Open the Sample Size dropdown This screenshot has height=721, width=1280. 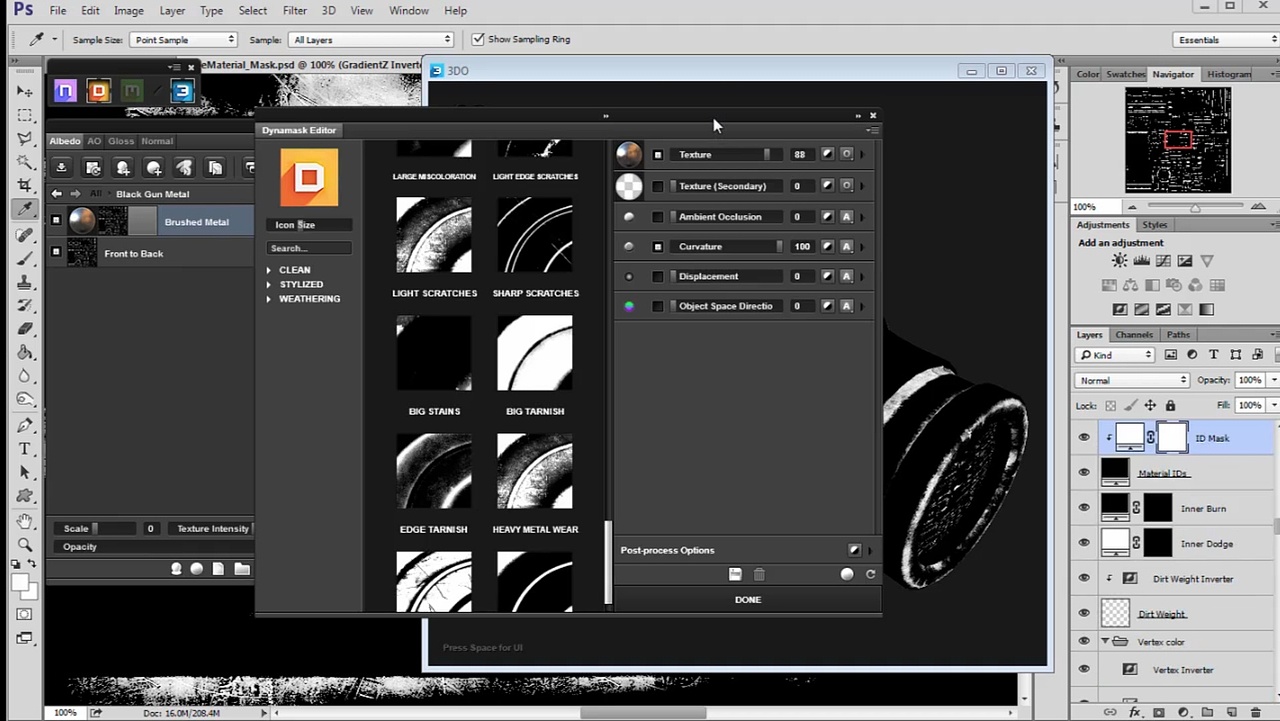(183, 40)
